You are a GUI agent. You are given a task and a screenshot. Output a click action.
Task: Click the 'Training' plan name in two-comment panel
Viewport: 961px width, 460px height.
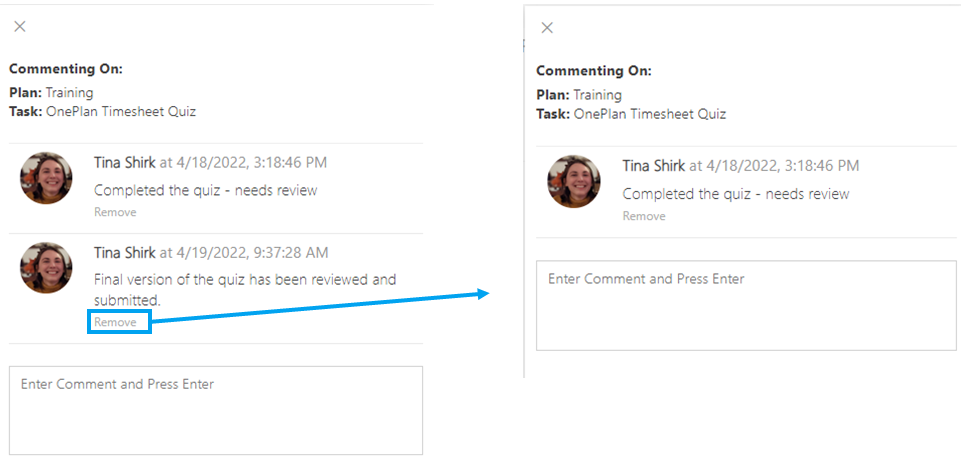coord(69,93)
